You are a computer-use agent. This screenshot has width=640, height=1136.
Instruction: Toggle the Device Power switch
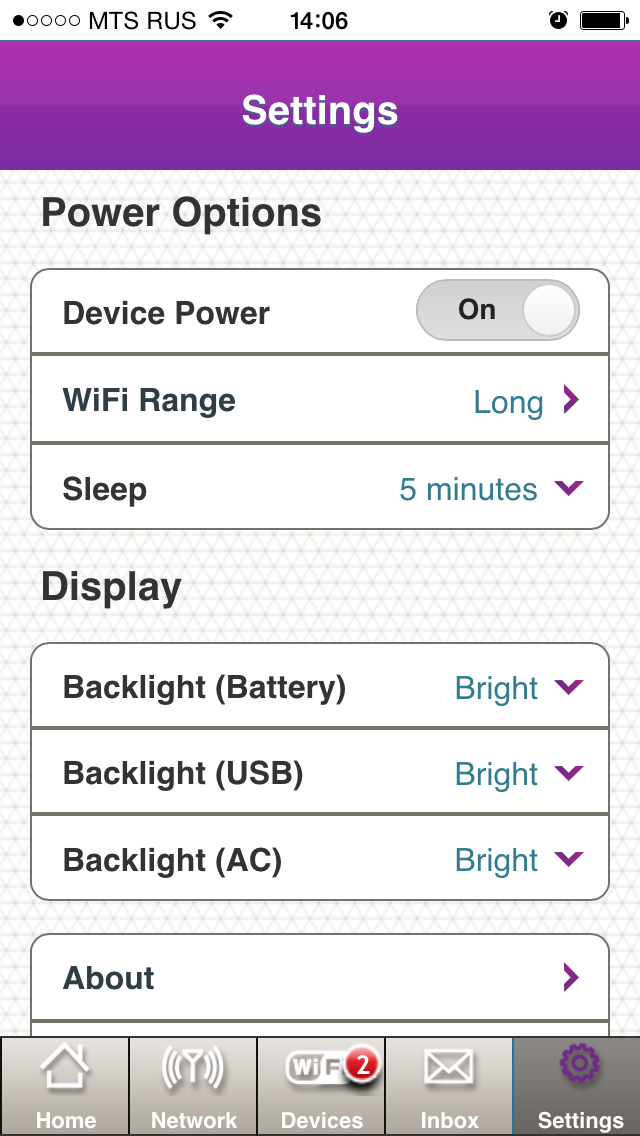497,311
